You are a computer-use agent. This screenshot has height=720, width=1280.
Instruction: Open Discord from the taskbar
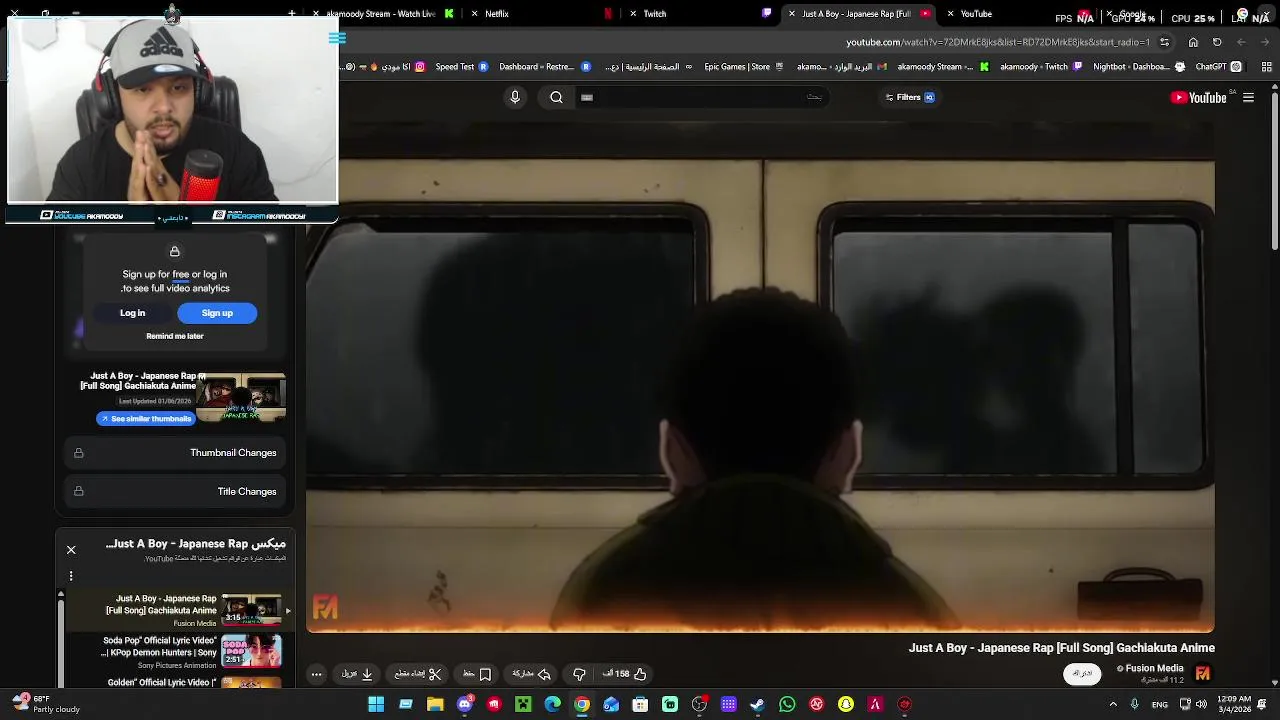pos(464,705)
